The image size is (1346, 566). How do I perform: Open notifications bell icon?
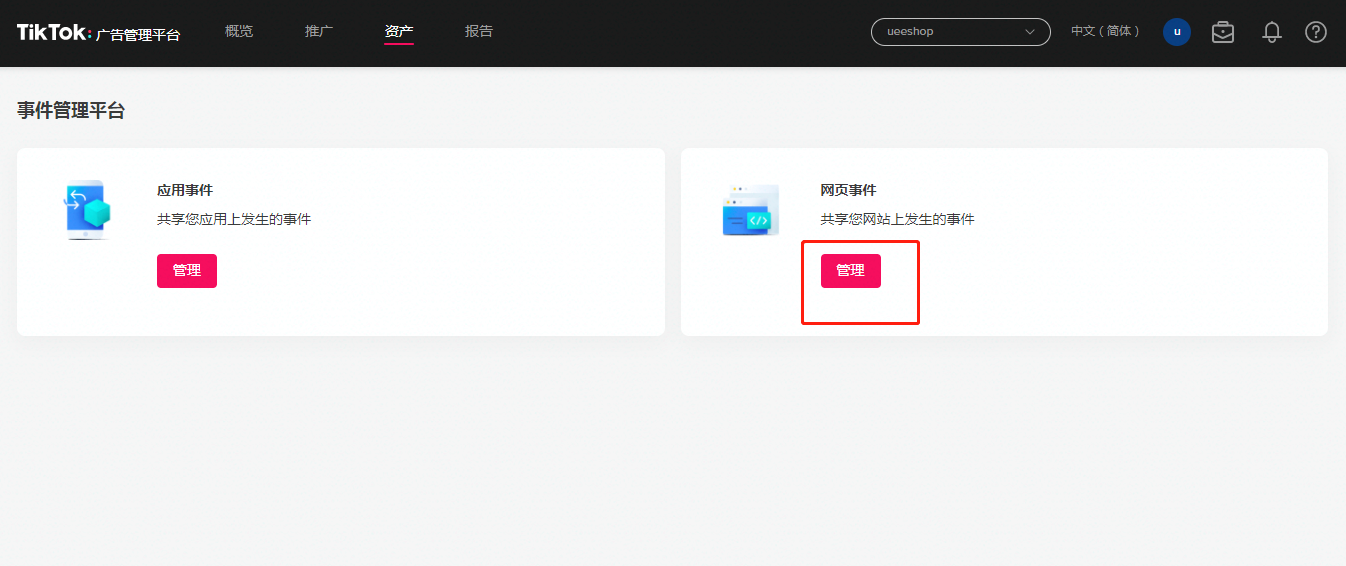[x=1272, y=32]
